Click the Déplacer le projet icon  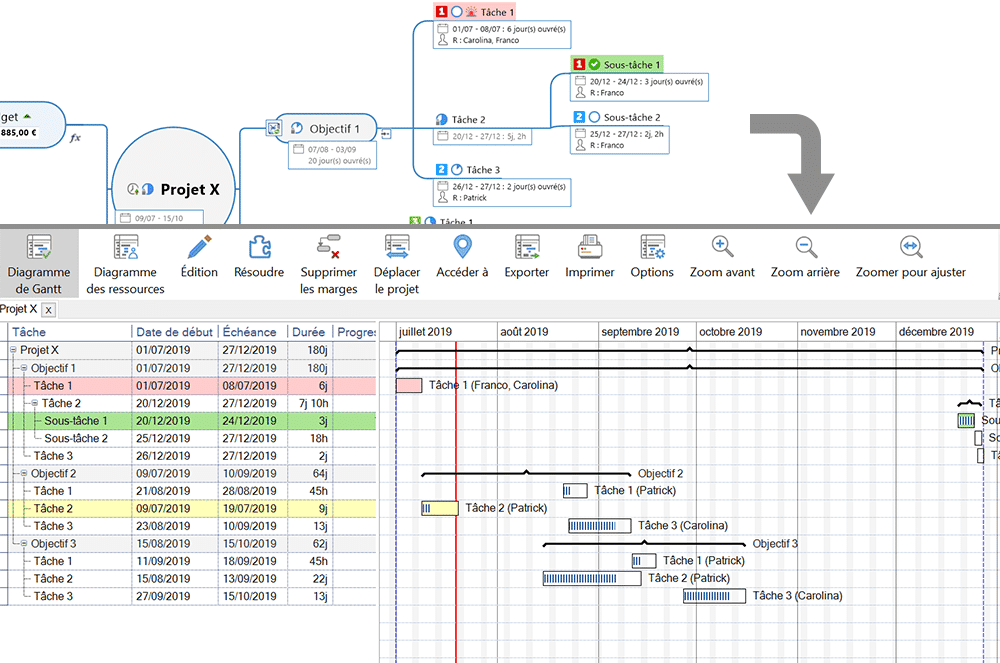coord(397,247)
